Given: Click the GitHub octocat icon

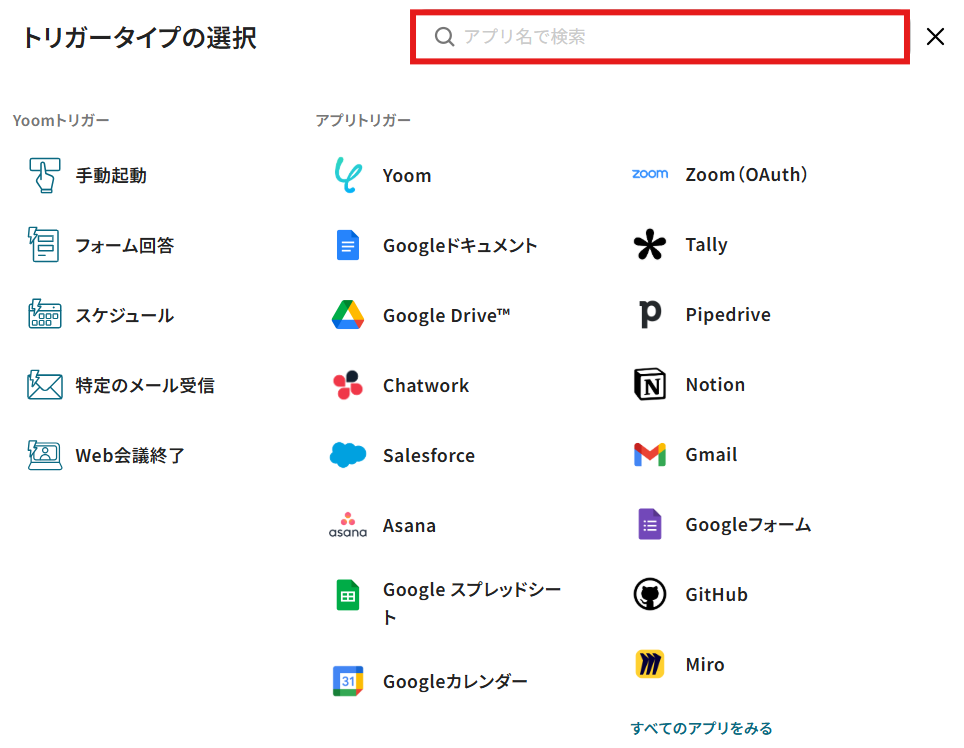Looking at the screenshot, I should click(650, 594).
